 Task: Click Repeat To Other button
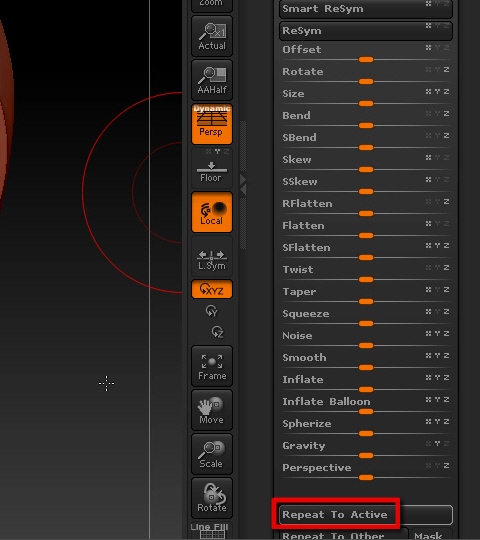pyautogui.click(x=344, y=534)
